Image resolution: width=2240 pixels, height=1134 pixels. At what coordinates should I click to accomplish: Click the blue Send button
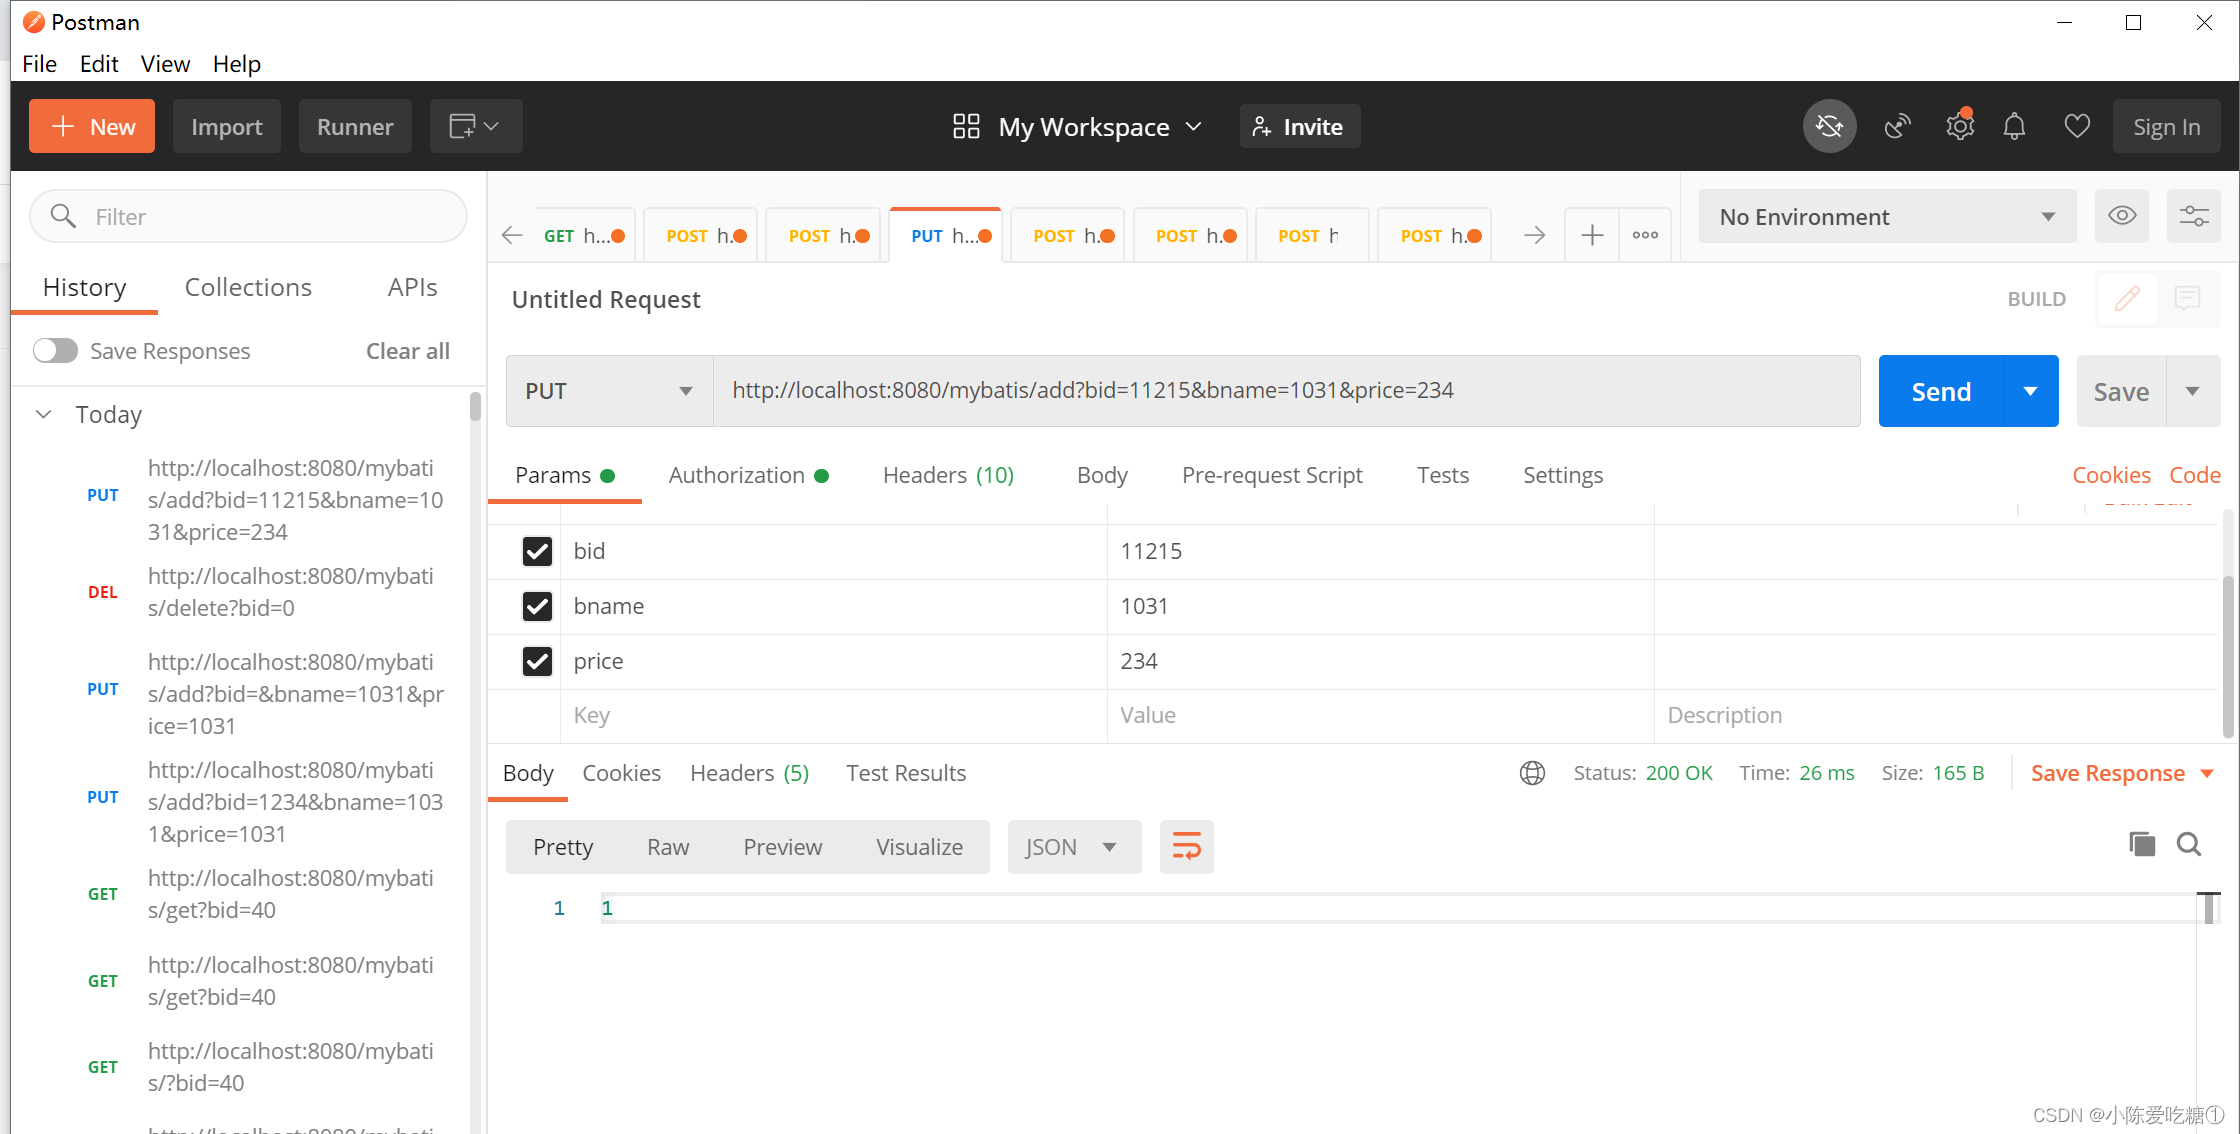point(1940,391)
